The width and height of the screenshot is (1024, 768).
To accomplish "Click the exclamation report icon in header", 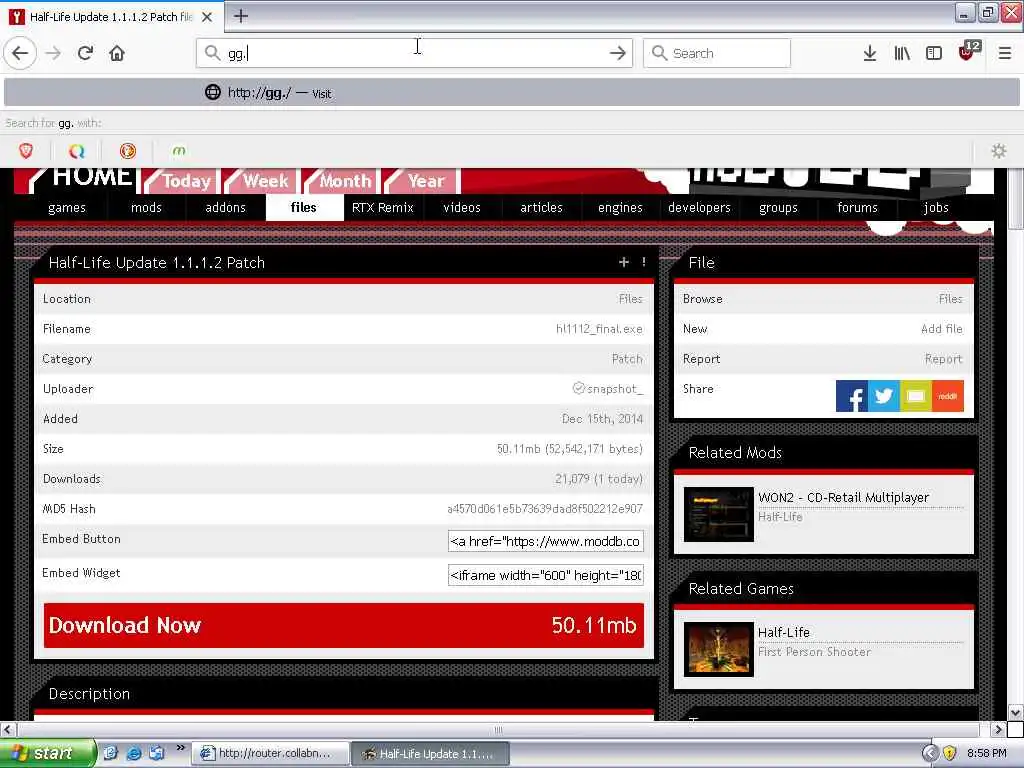I will point(644,262).
